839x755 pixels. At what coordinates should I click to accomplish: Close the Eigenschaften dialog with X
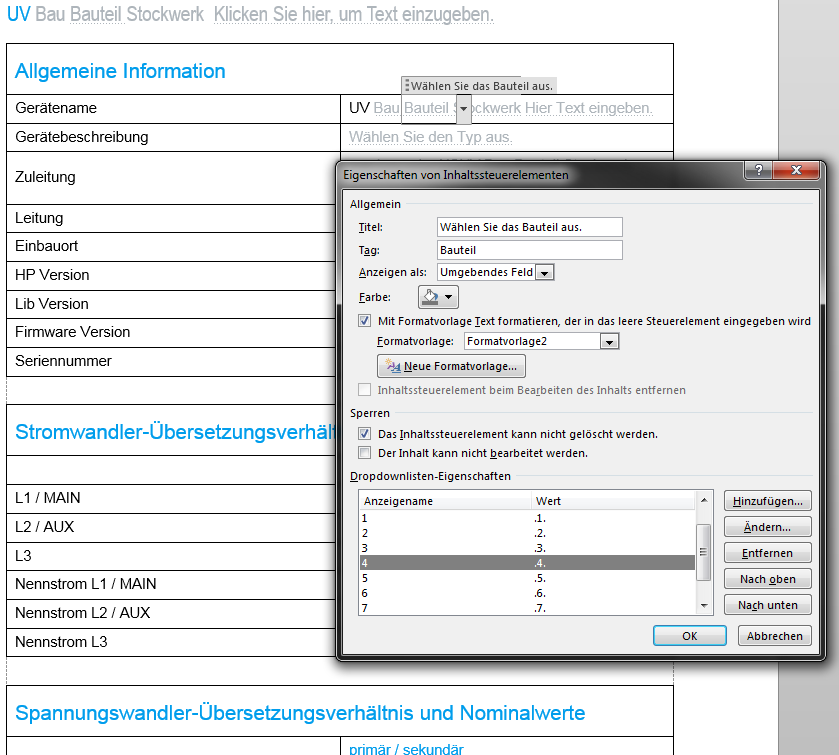point(796,170)
